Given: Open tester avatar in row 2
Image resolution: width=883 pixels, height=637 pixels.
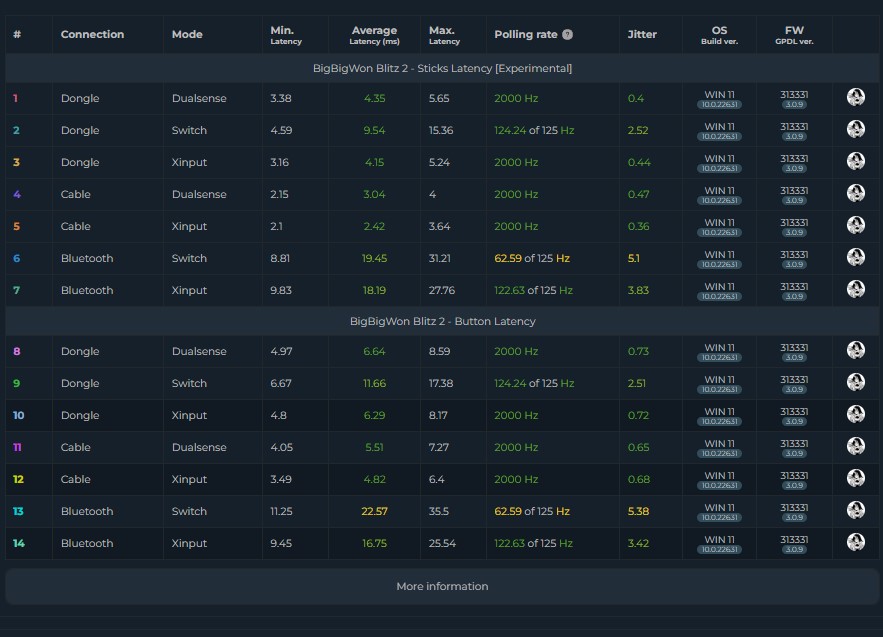Looking at the screenshot, I should [855, 130].
